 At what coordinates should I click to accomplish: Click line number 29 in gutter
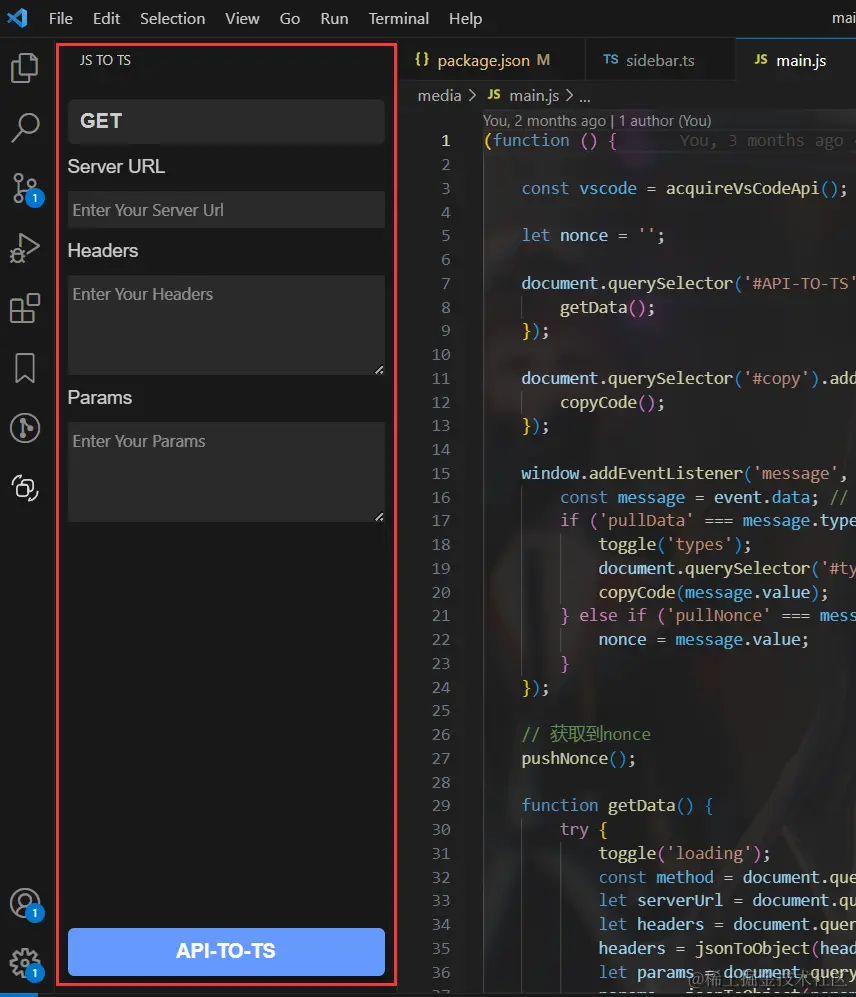click(441, 806)
